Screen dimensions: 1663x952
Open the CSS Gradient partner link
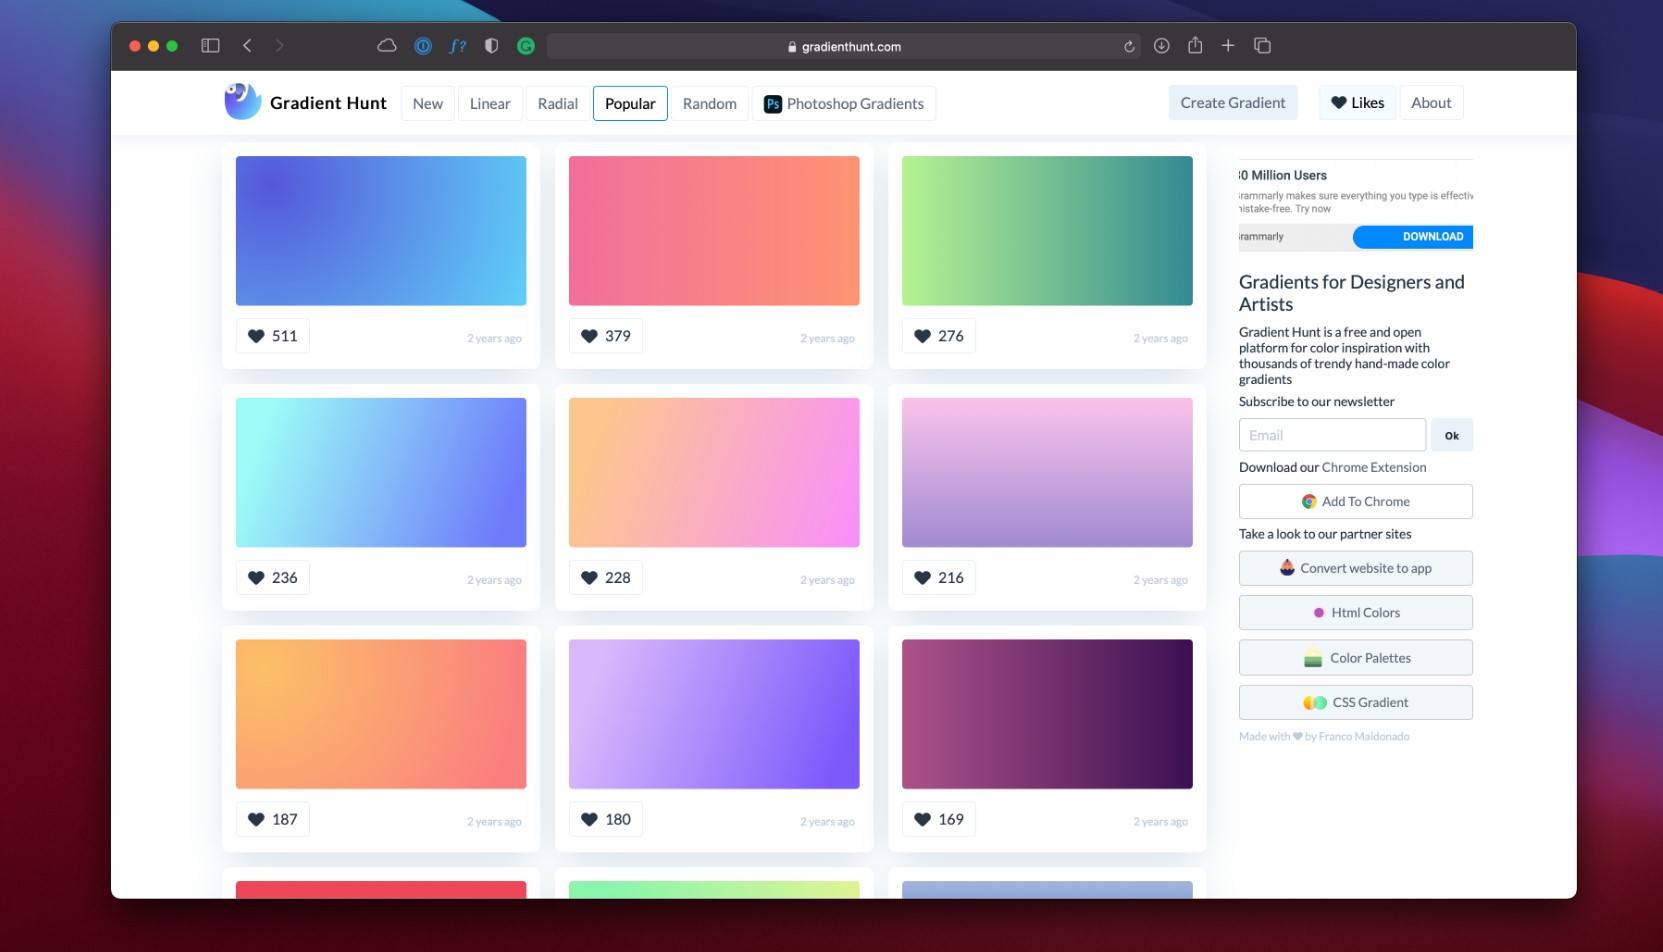pyautogui.click(x=1356, y=703)
